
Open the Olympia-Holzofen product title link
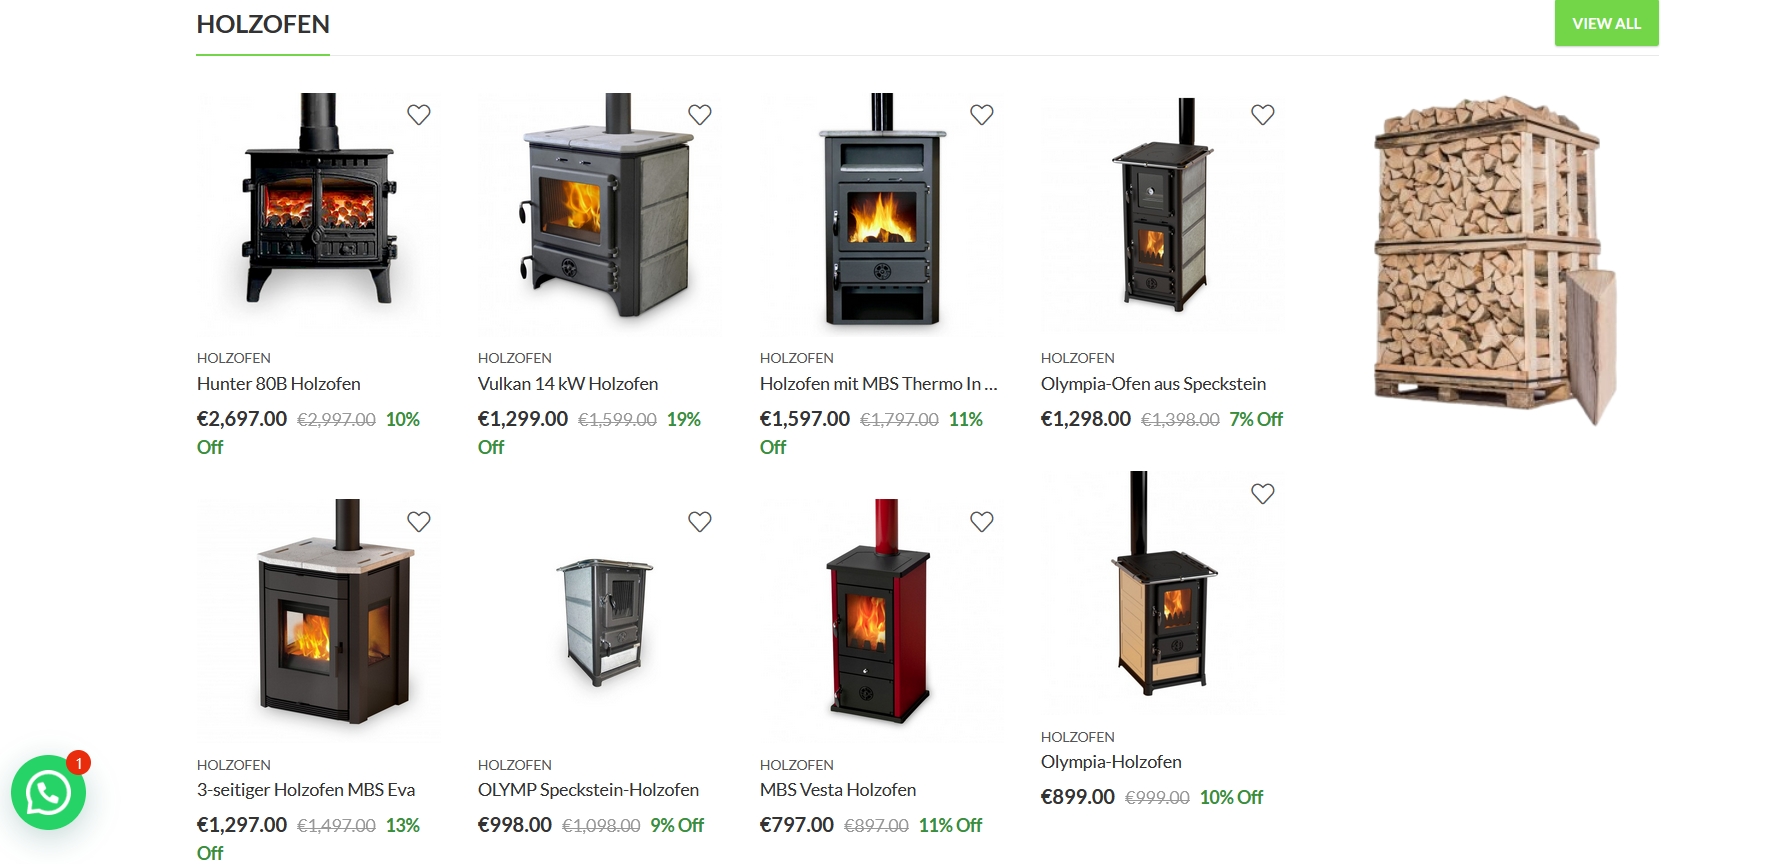pyautogui.click(x=1111, y=762)
